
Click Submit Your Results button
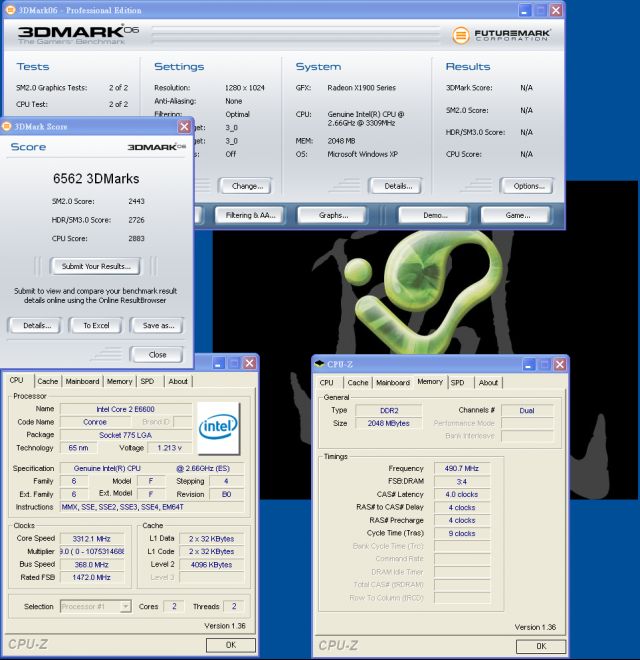pos(96,266)
